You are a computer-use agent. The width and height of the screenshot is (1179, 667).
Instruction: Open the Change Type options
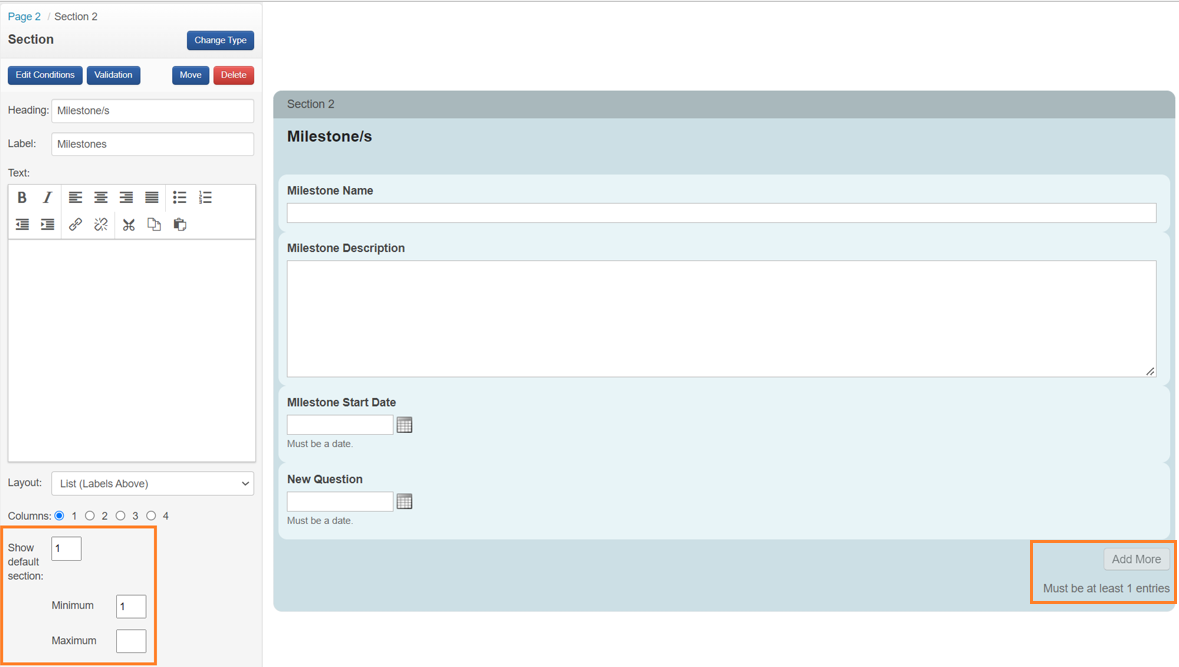(220, 41)
